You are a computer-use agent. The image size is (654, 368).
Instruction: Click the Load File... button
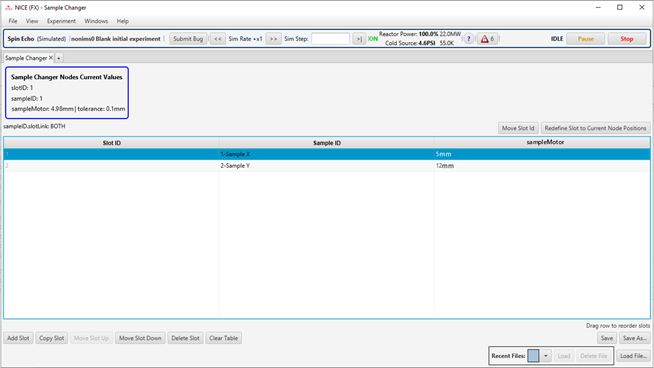(633, 356)
